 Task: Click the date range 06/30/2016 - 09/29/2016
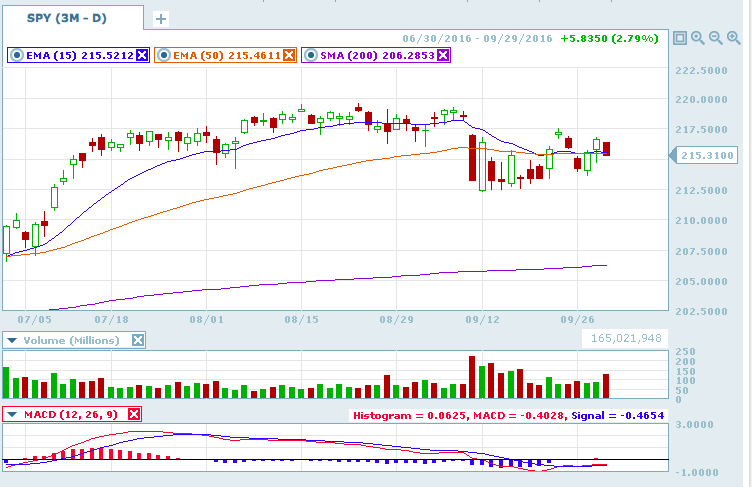coord(477,38)
